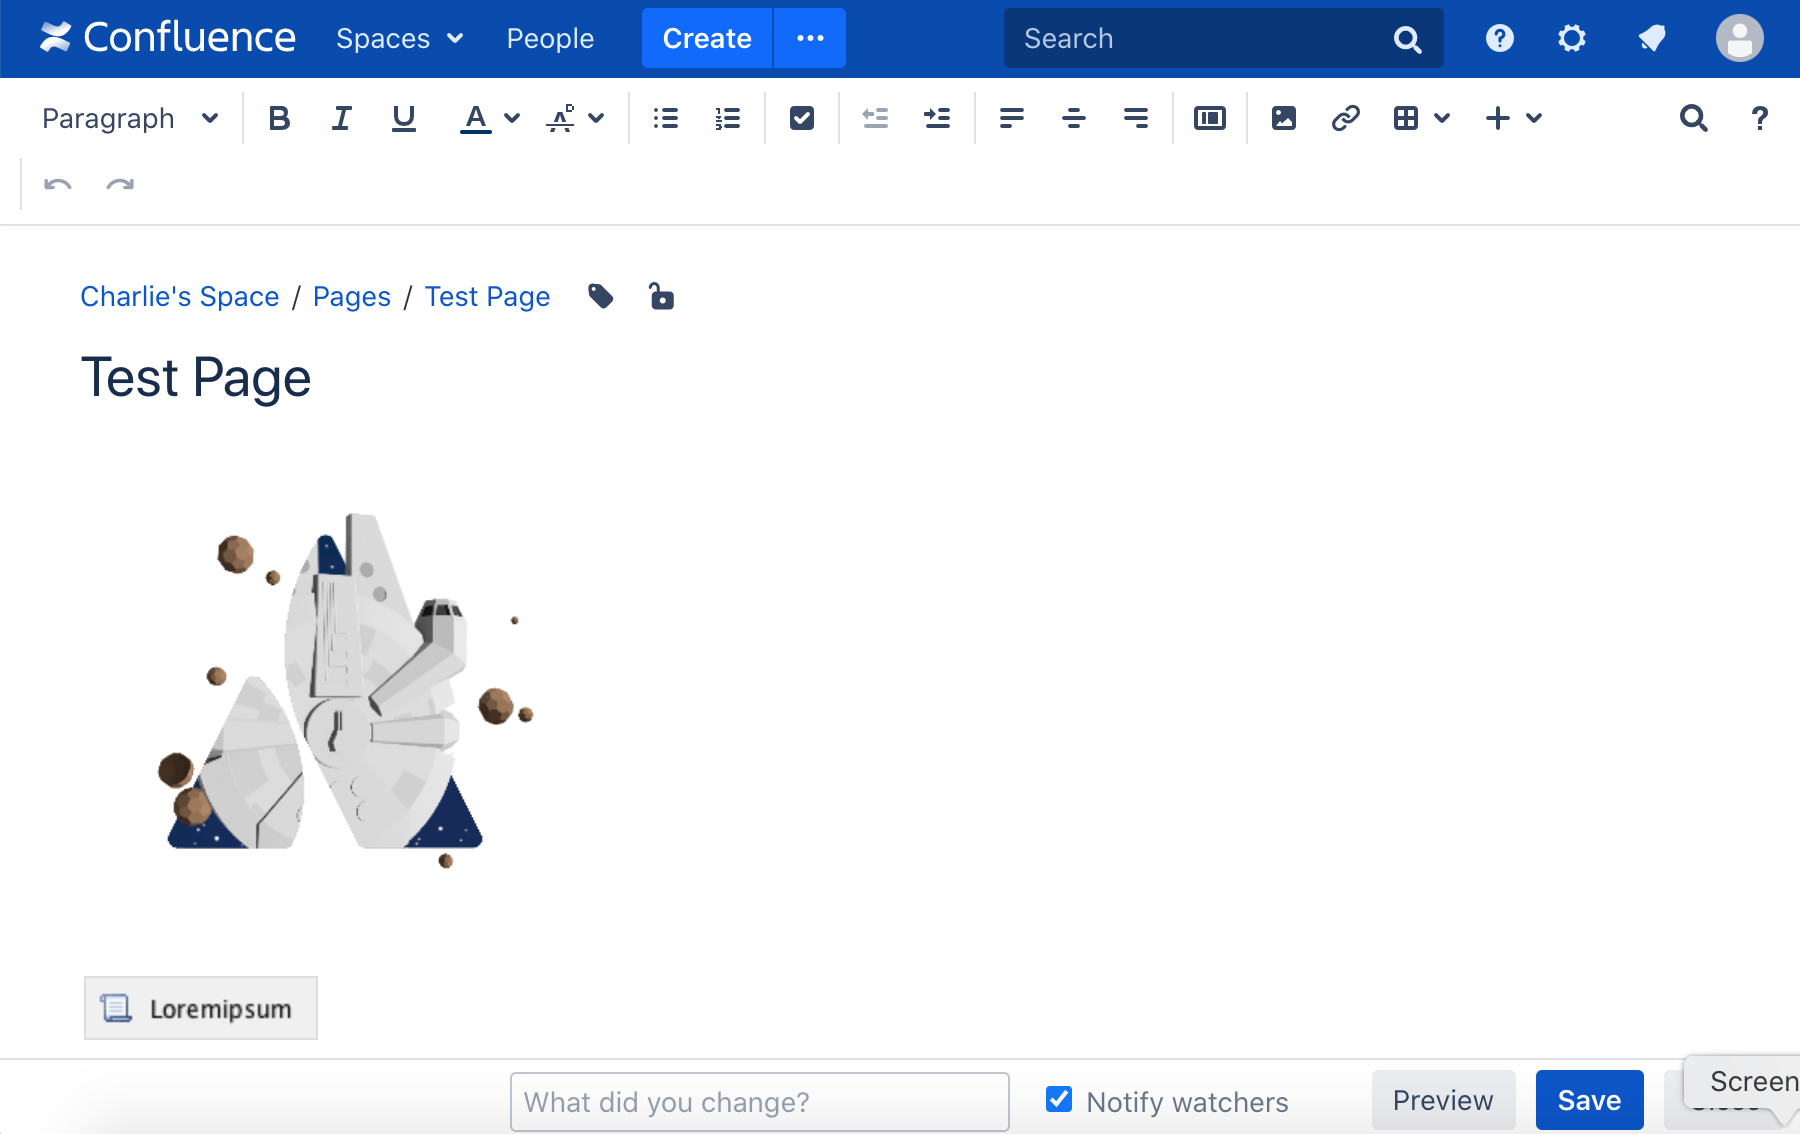Insert a link
This screenshot has height=1134, width=1800.
click(1346, 118)
